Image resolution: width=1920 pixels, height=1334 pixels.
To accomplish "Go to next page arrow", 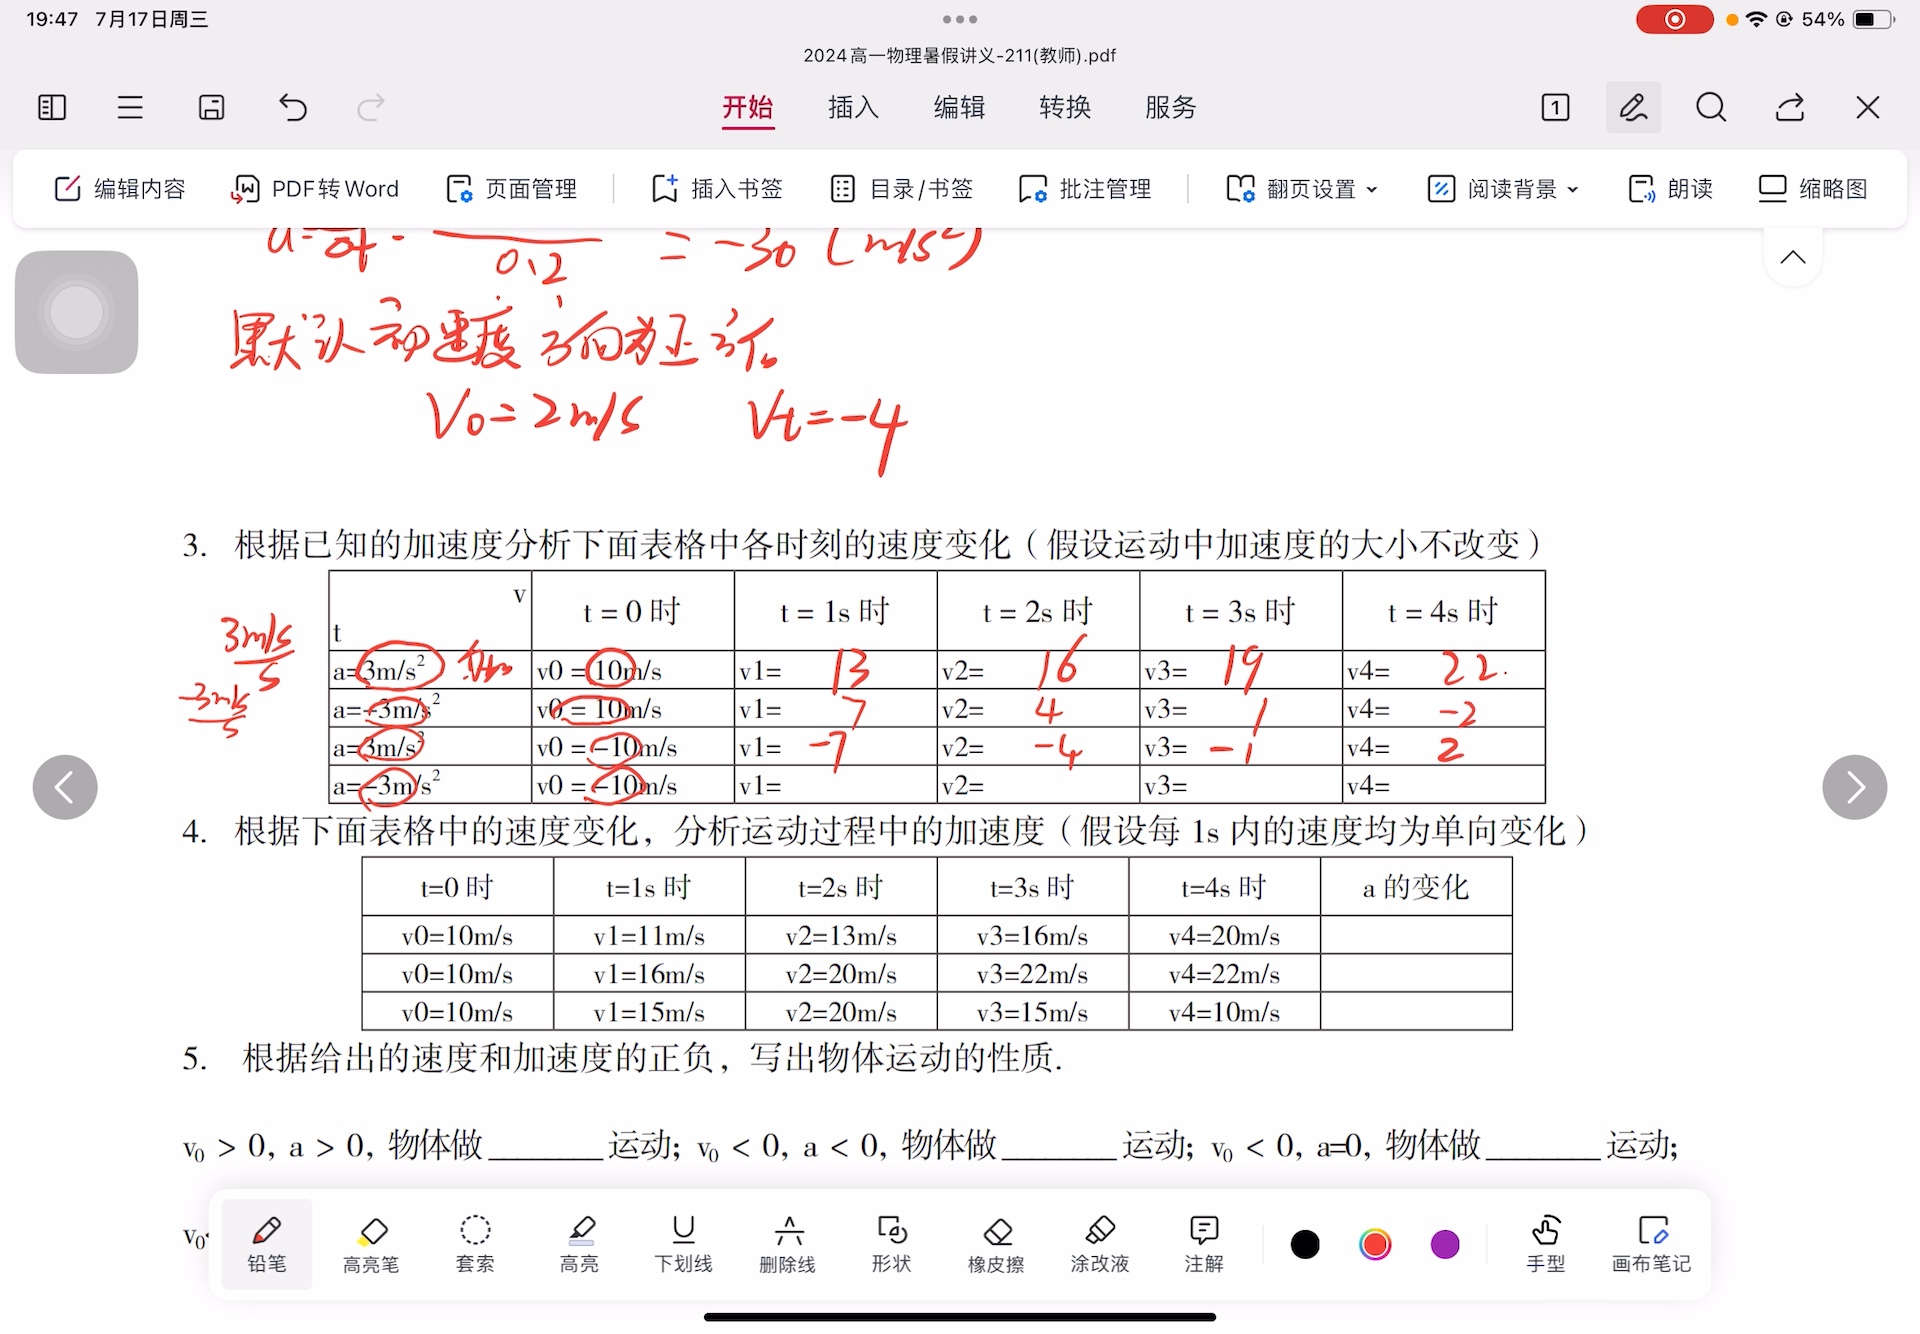I will coord(1854,787).
